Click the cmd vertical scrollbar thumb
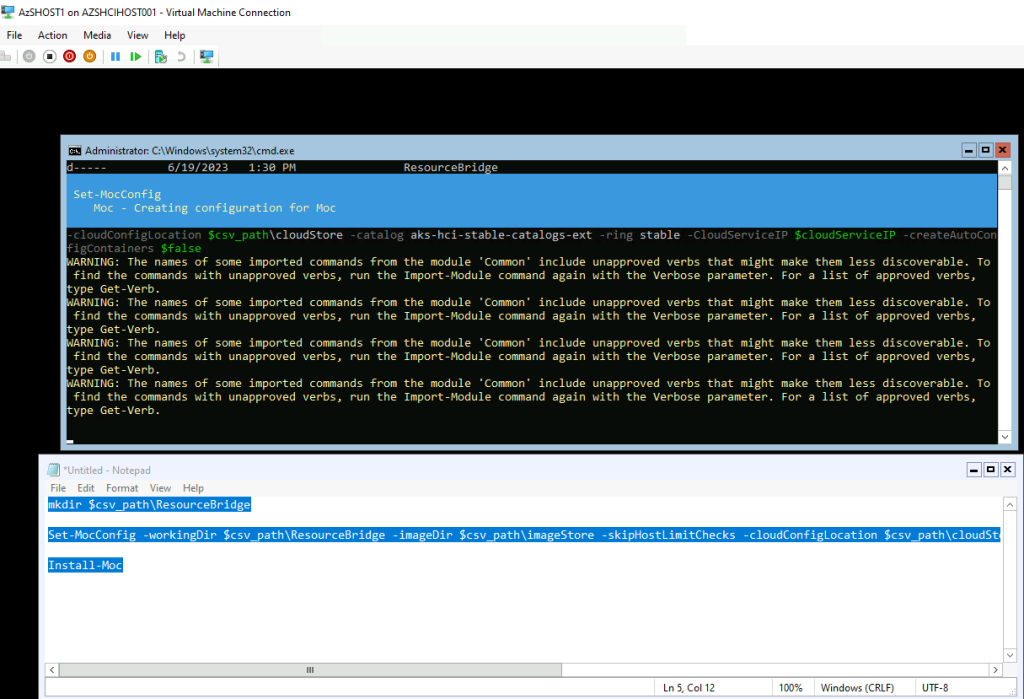The height and width of the screenshot is (699, 1024). point(1005,182)
